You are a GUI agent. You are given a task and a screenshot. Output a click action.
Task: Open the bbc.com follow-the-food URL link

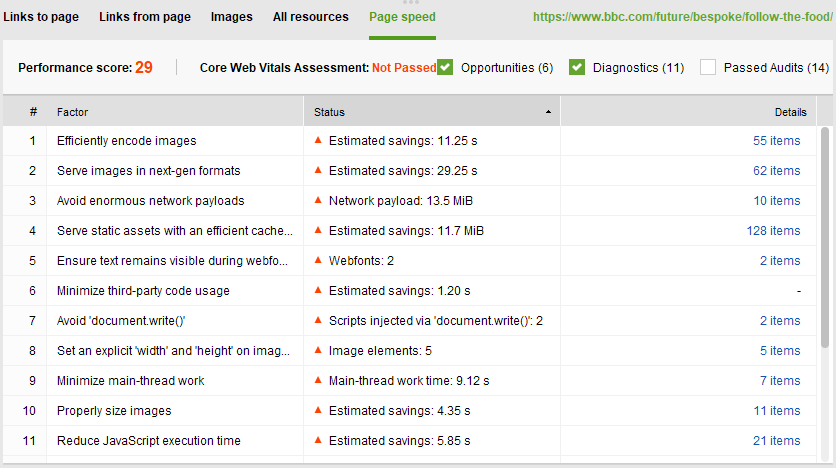[682, 17]
